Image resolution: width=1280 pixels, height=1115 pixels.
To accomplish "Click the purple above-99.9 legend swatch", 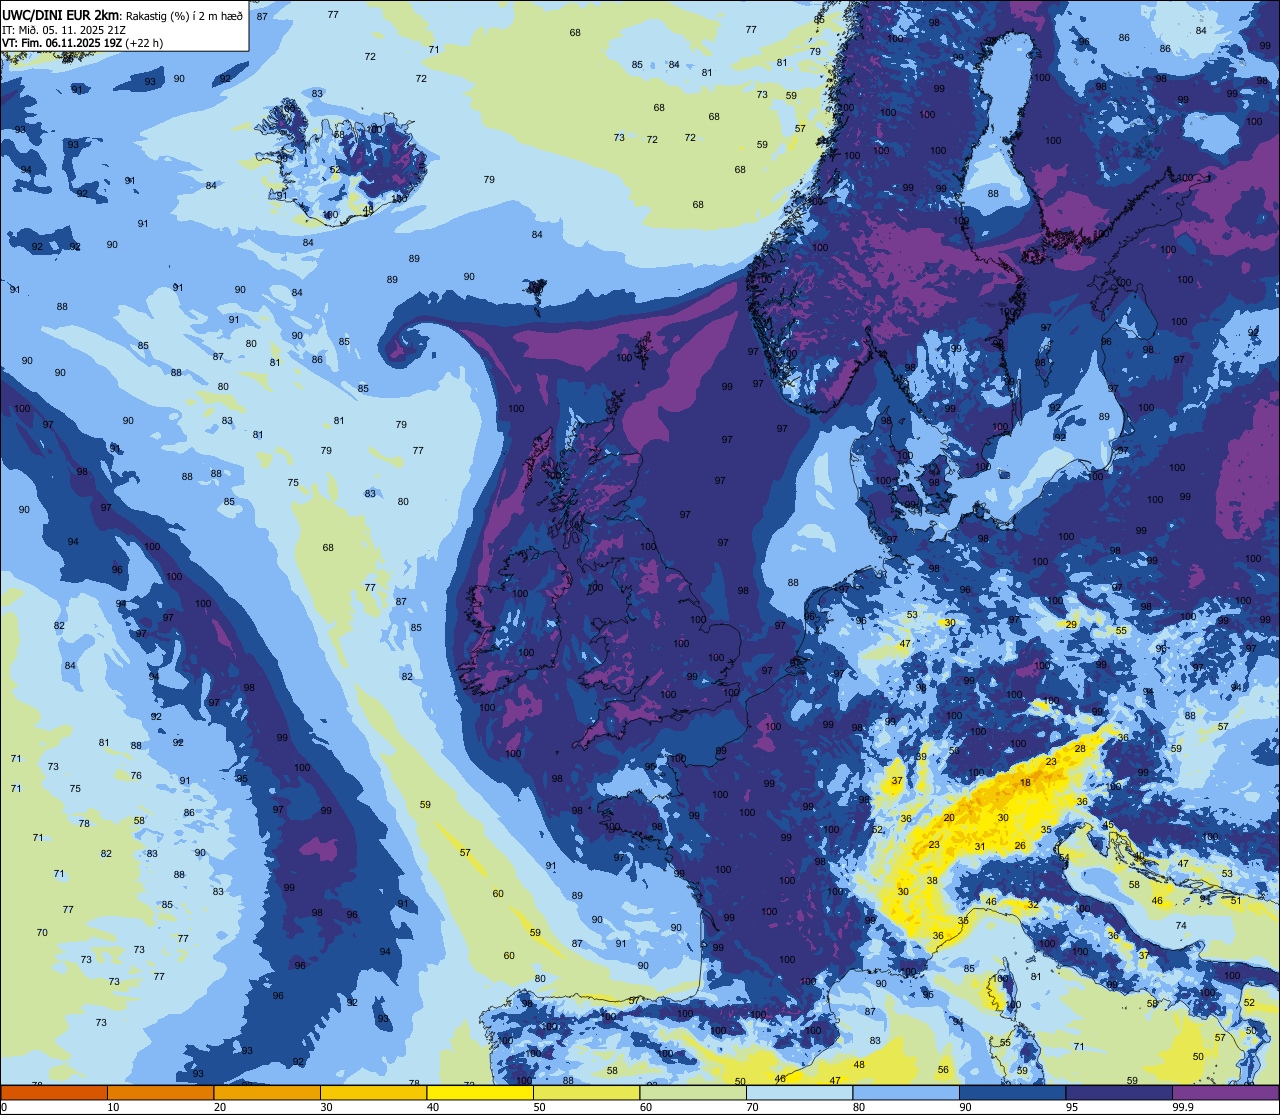I will (x=1225, y=1092).
